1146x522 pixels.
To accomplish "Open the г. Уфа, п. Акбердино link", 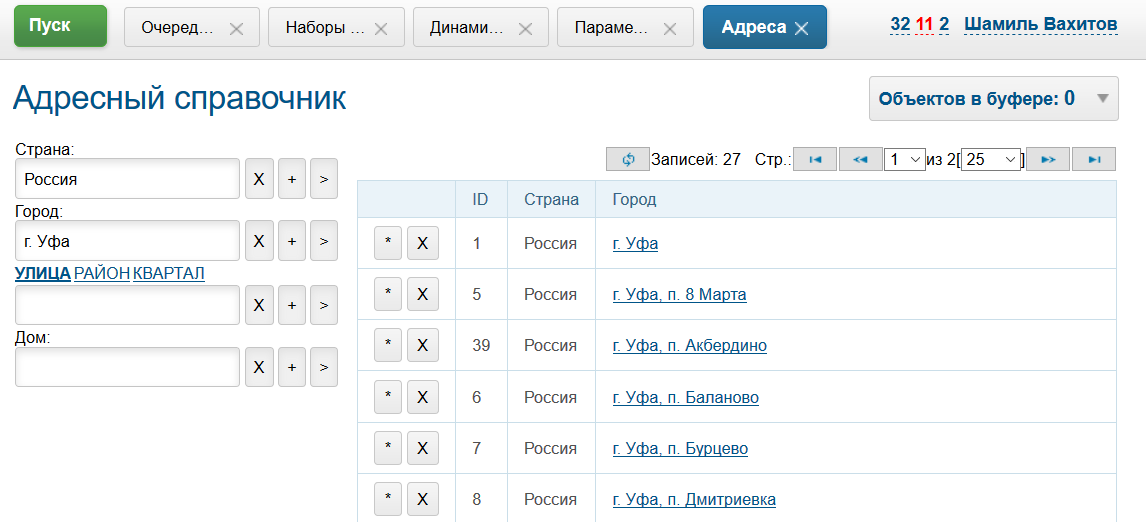I will [x=689, y=346].
